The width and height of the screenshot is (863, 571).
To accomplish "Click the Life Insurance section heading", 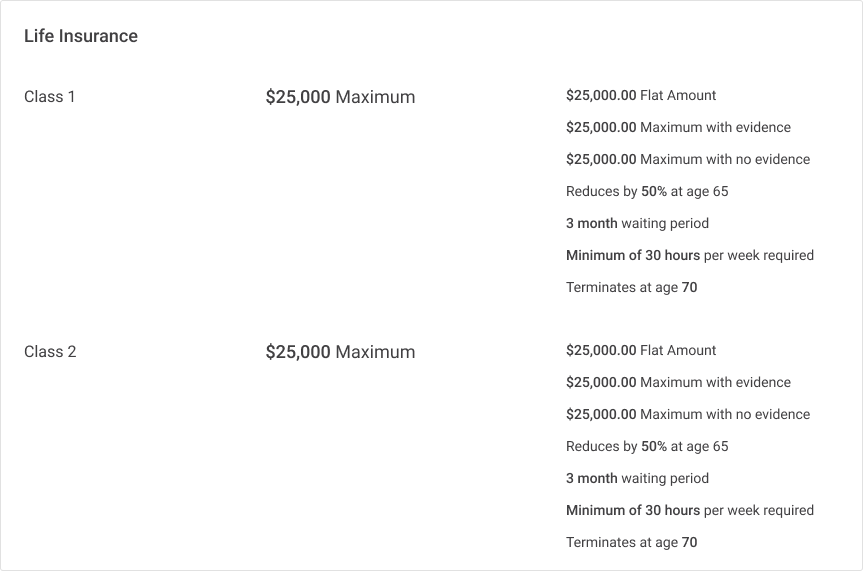I will [81, 36].
